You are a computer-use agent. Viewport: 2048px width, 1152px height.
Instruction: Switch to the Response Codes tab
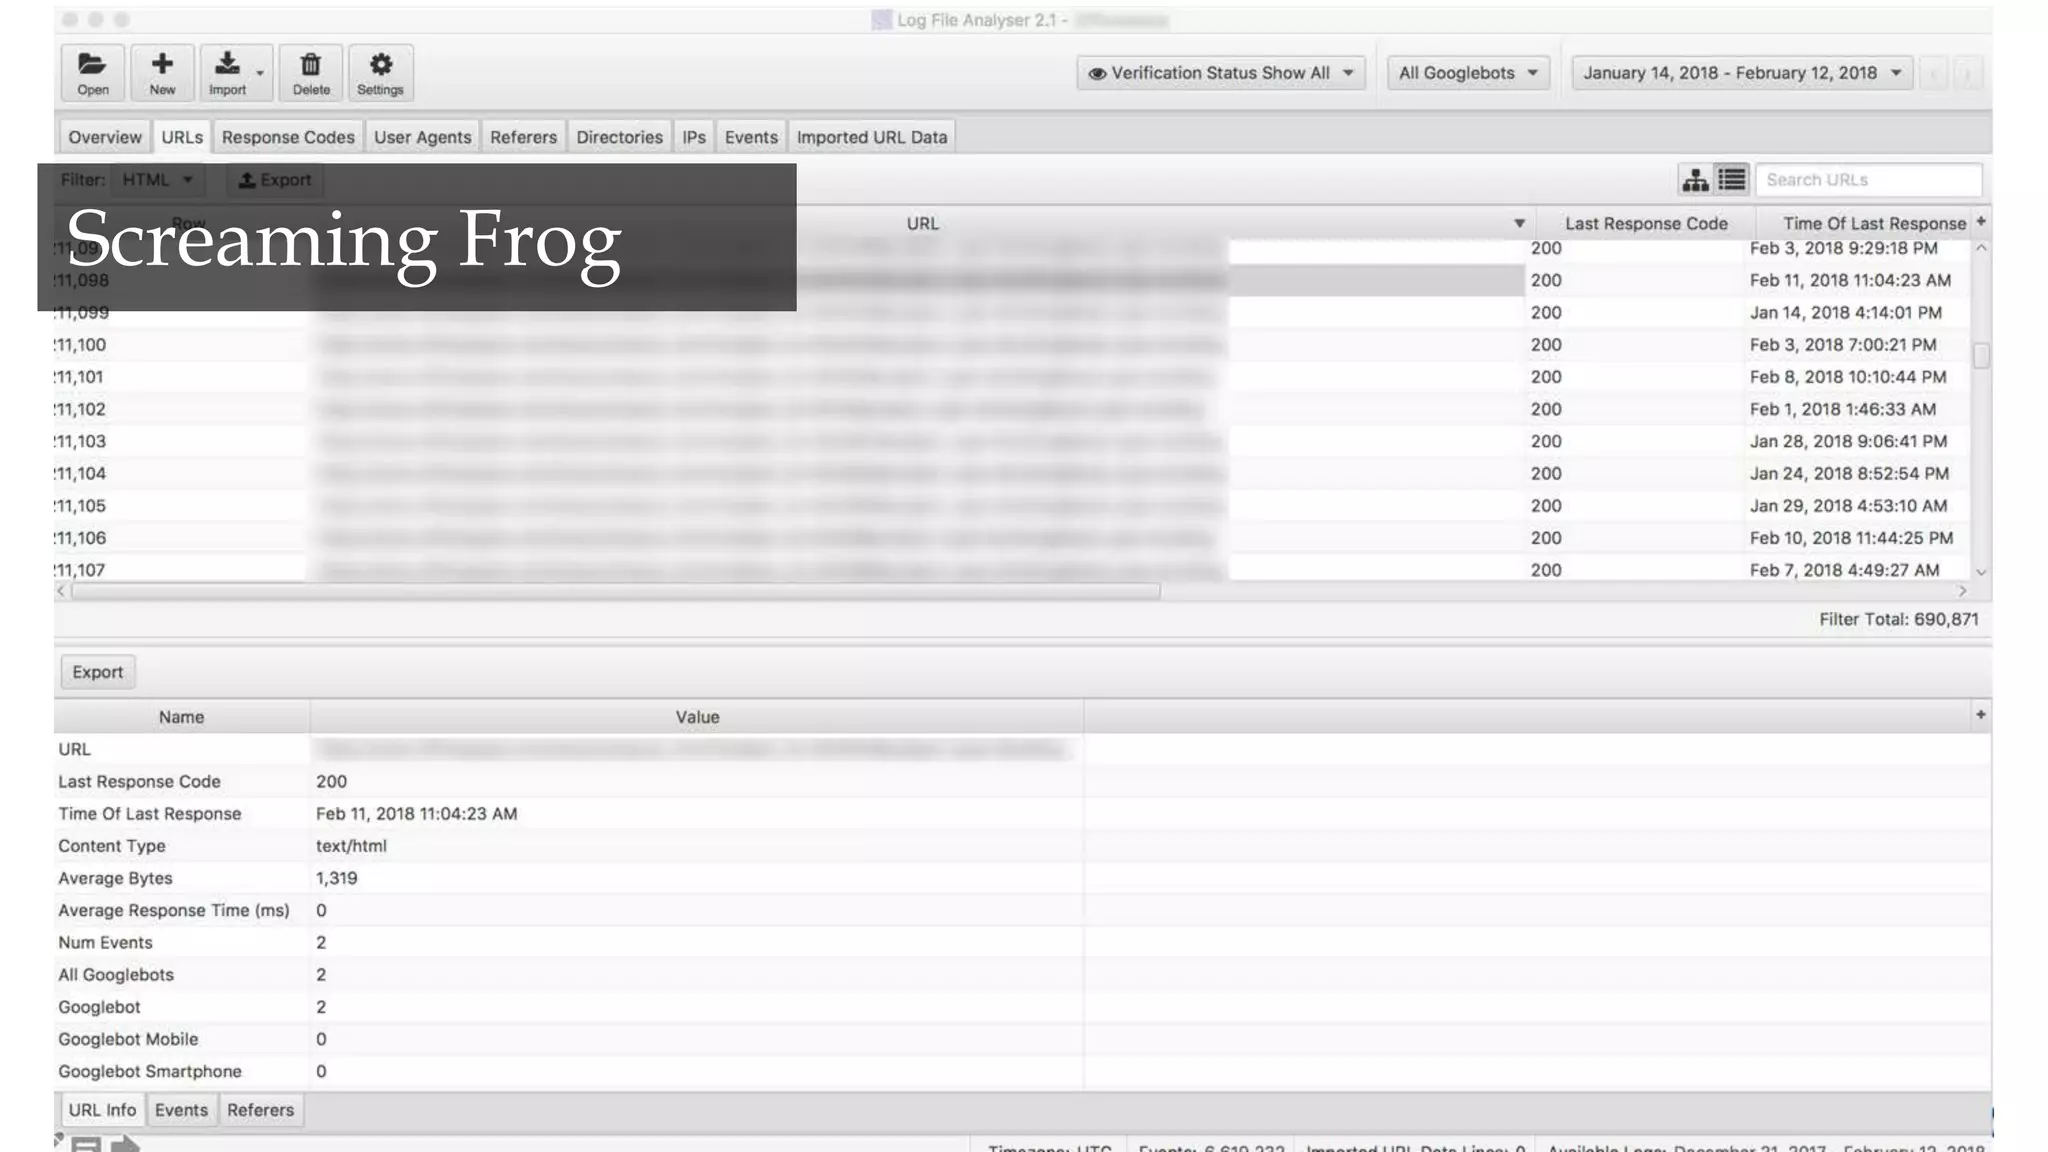288,137
